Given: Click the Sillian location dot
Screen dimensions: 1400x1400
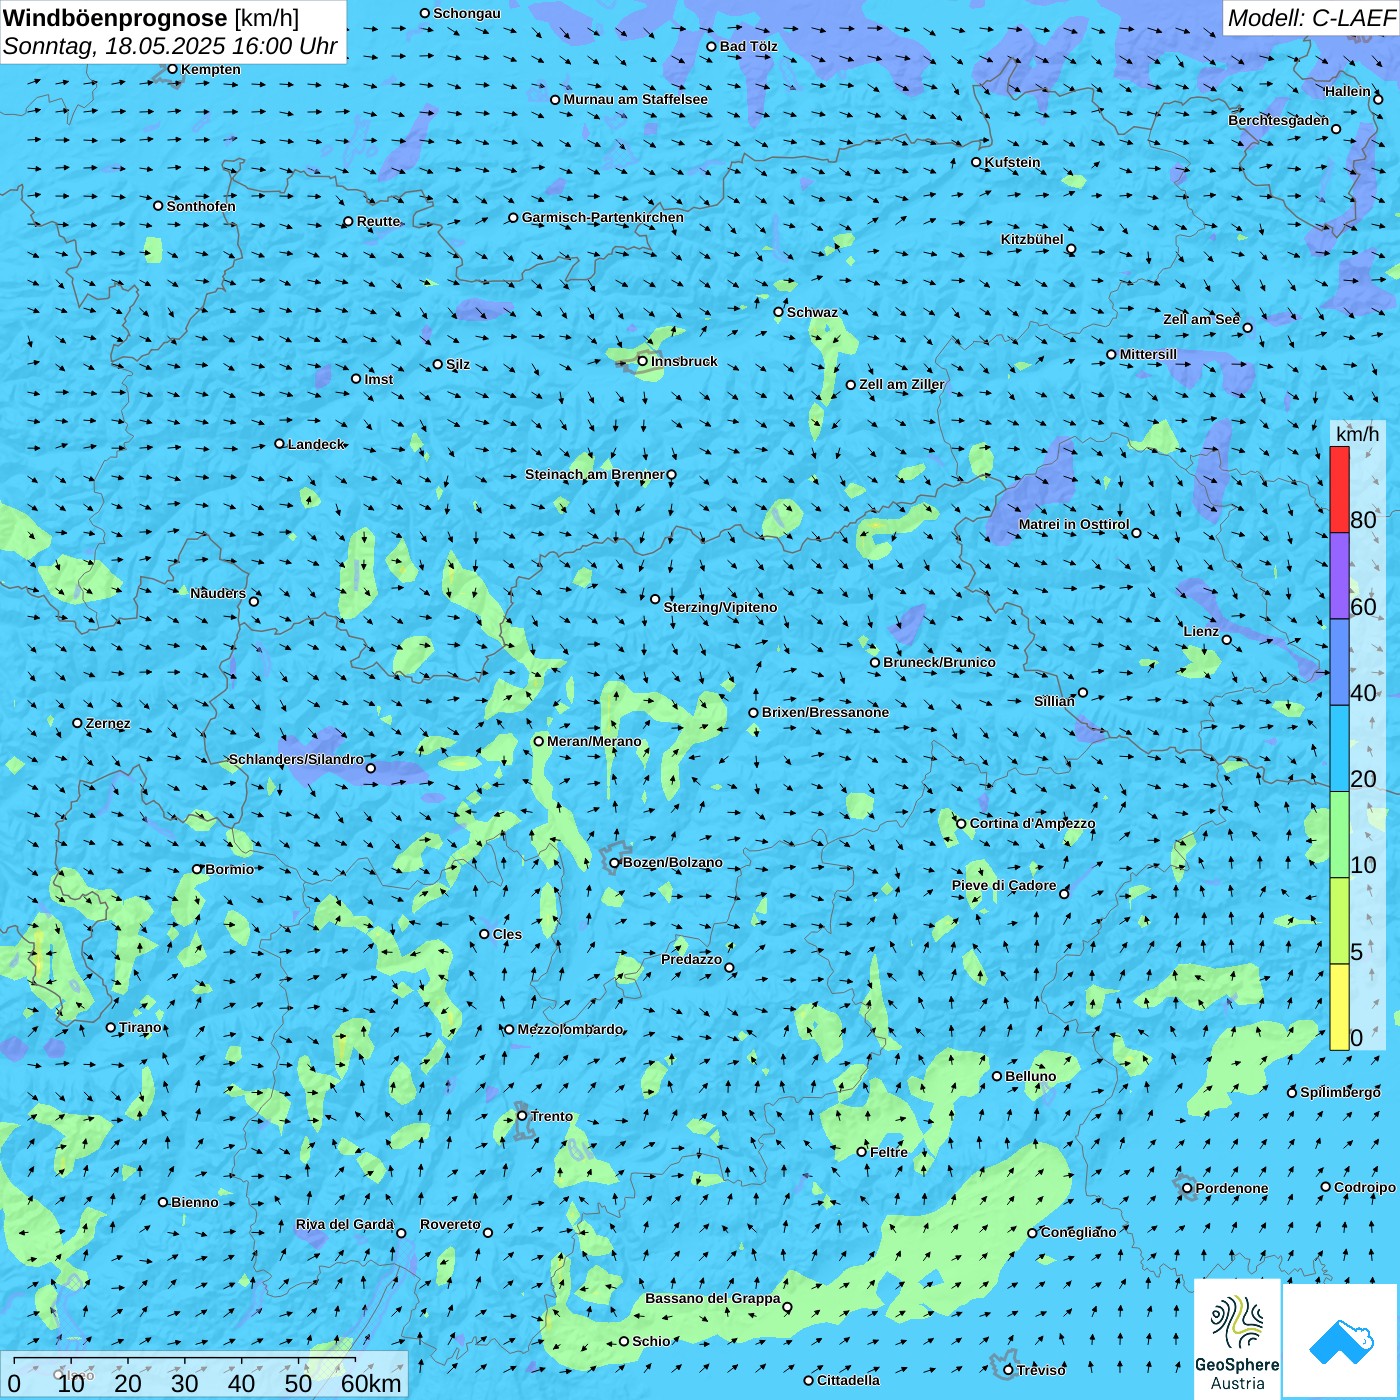Looking at the screenshot, I should [1083, 692].
